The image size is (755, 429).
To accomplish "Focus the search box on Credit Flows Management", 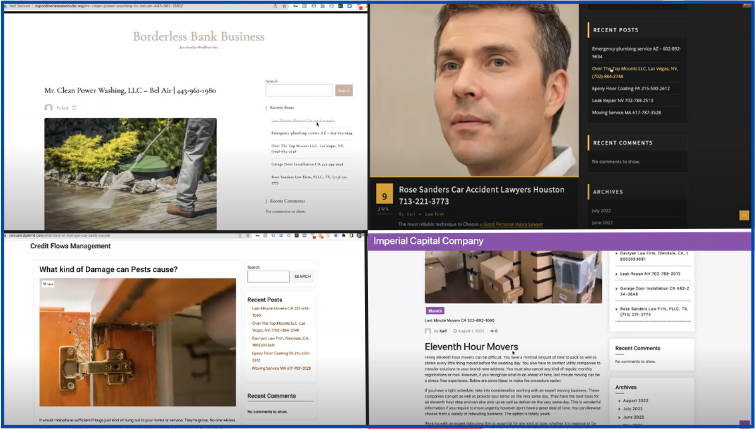I will point(268,276).
